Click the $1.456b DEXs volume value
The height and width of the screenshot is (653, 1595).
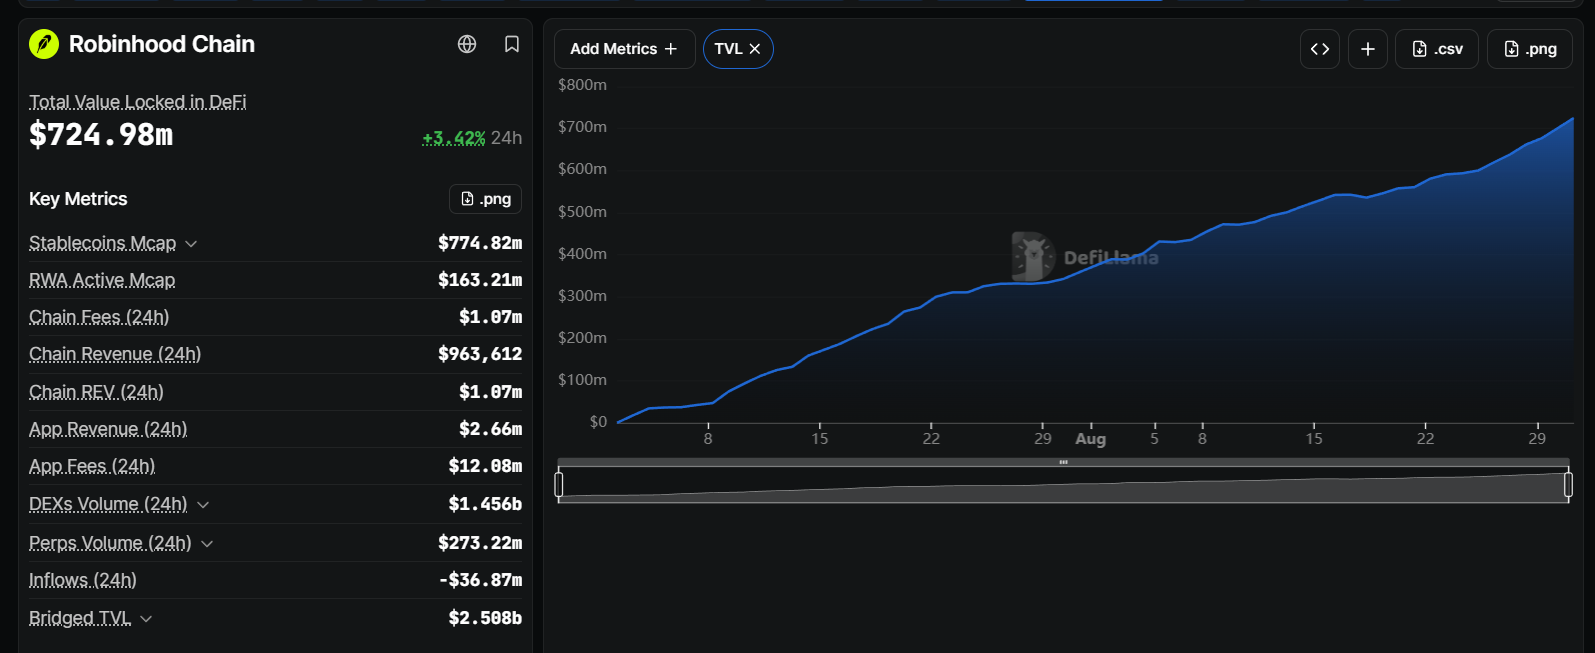click(x=485, y=504)
